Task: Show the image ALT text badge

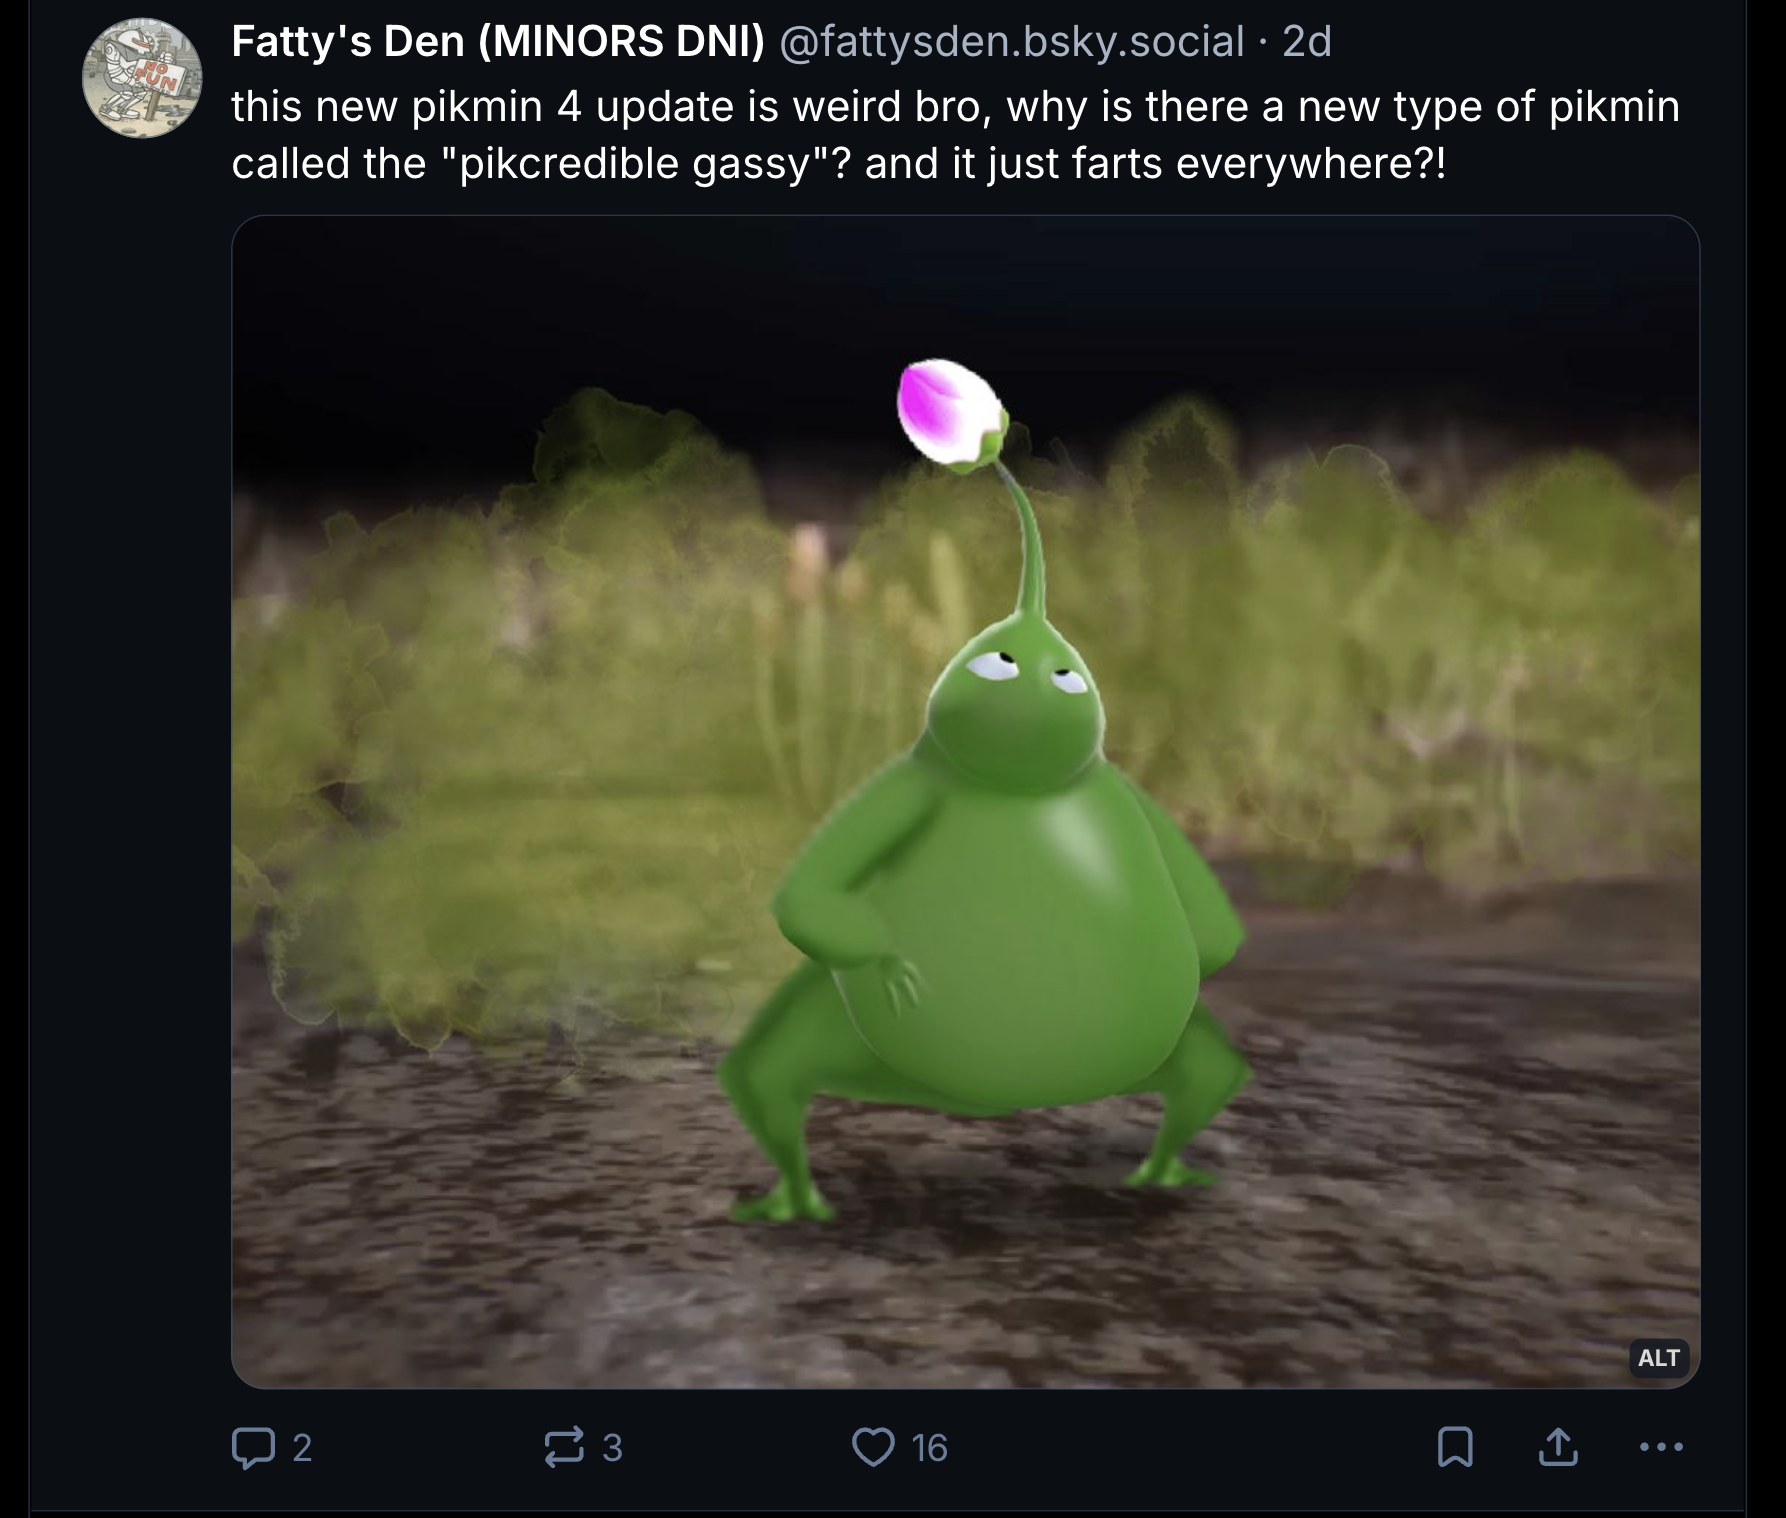Action: coord(1658,1358)
